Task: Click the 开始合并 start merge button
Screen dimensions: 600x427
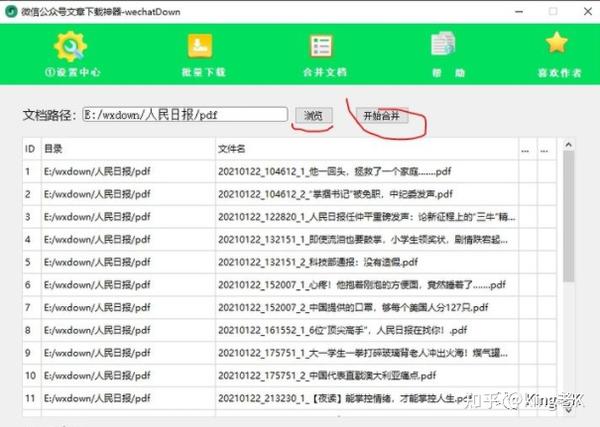Action: 382,116
